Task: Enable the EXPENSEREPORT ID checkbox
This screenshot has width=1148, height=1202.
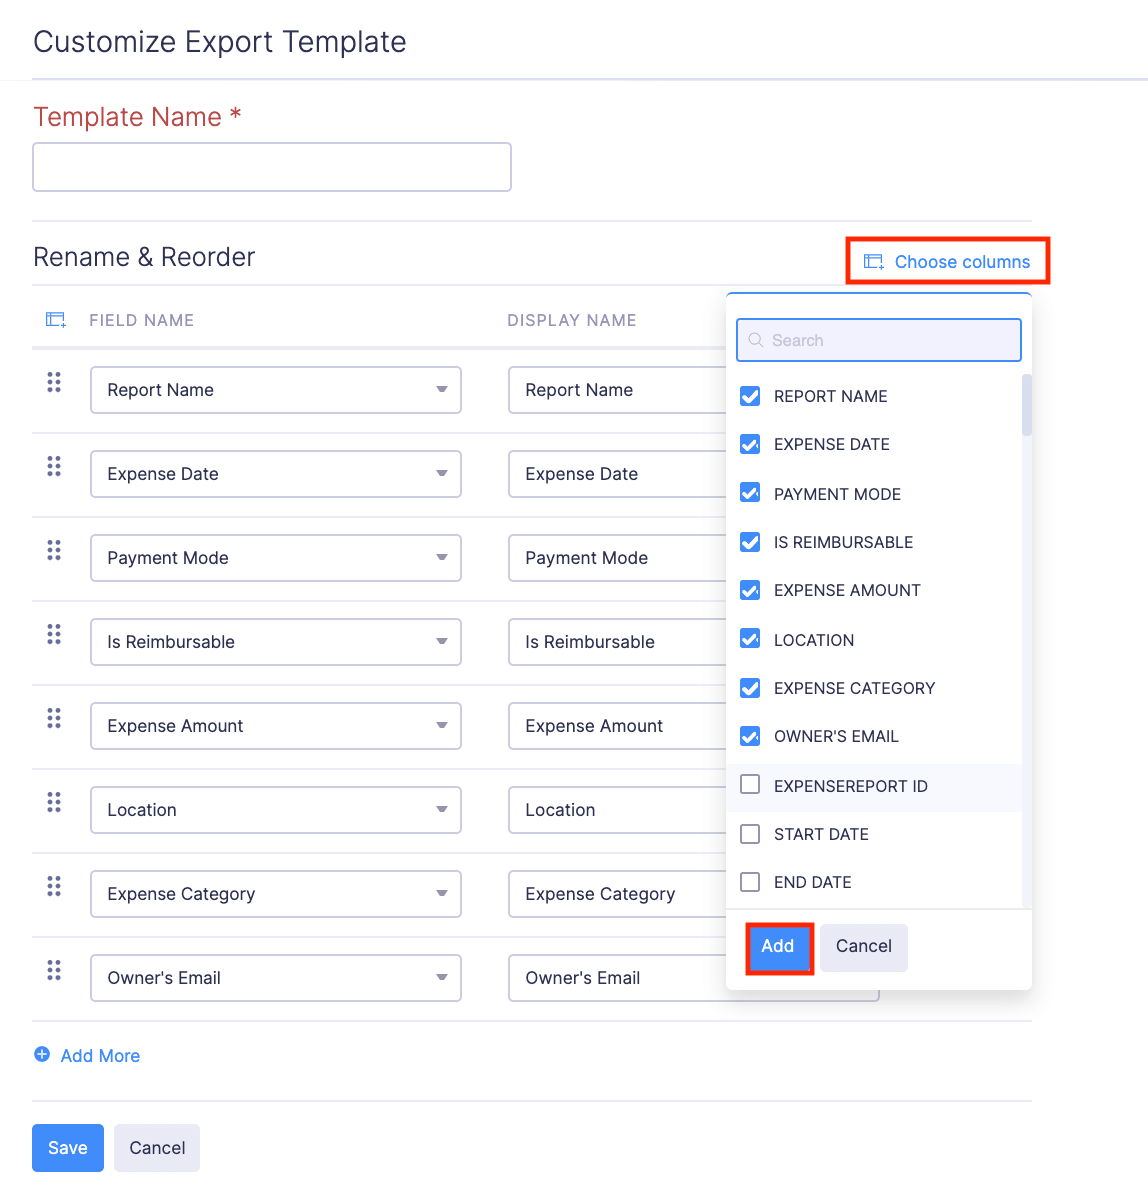Action: click(x=750, y=785)
